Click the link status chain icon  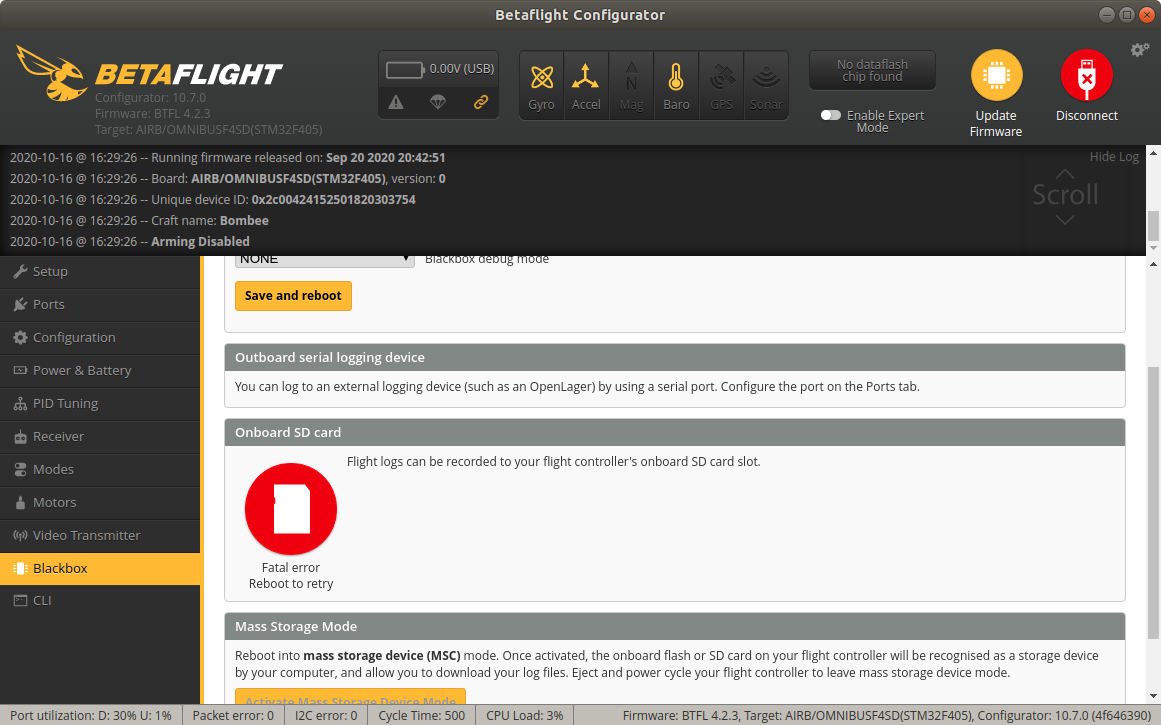point(481,102)
